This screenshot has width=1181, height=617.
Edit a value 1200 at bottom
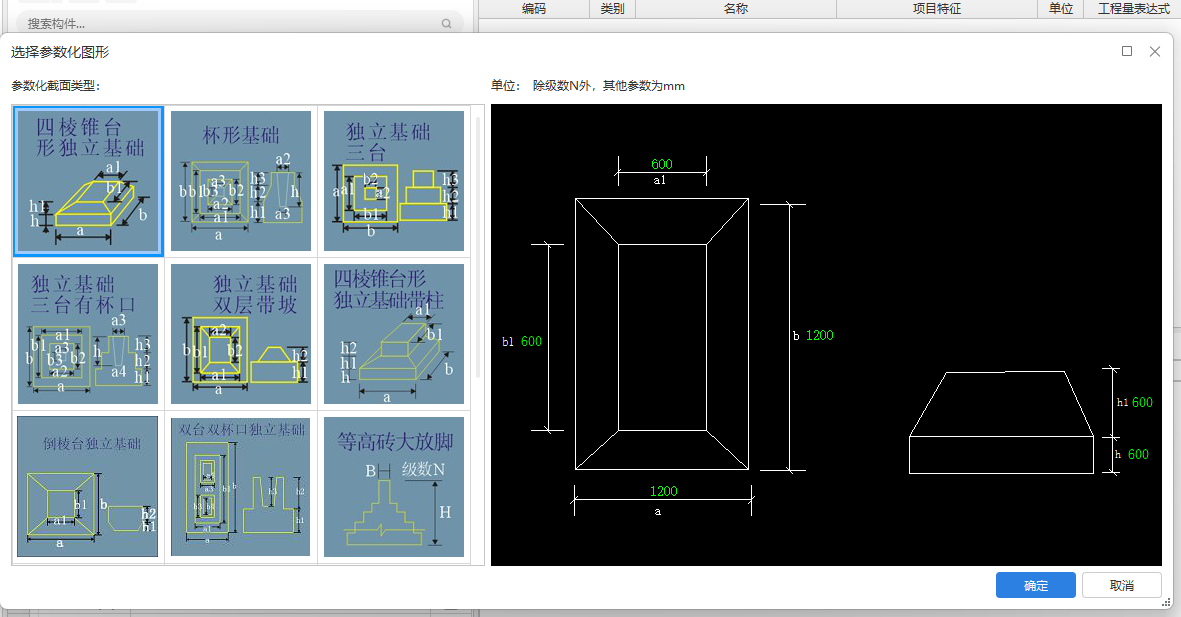(x=664, y=491)
